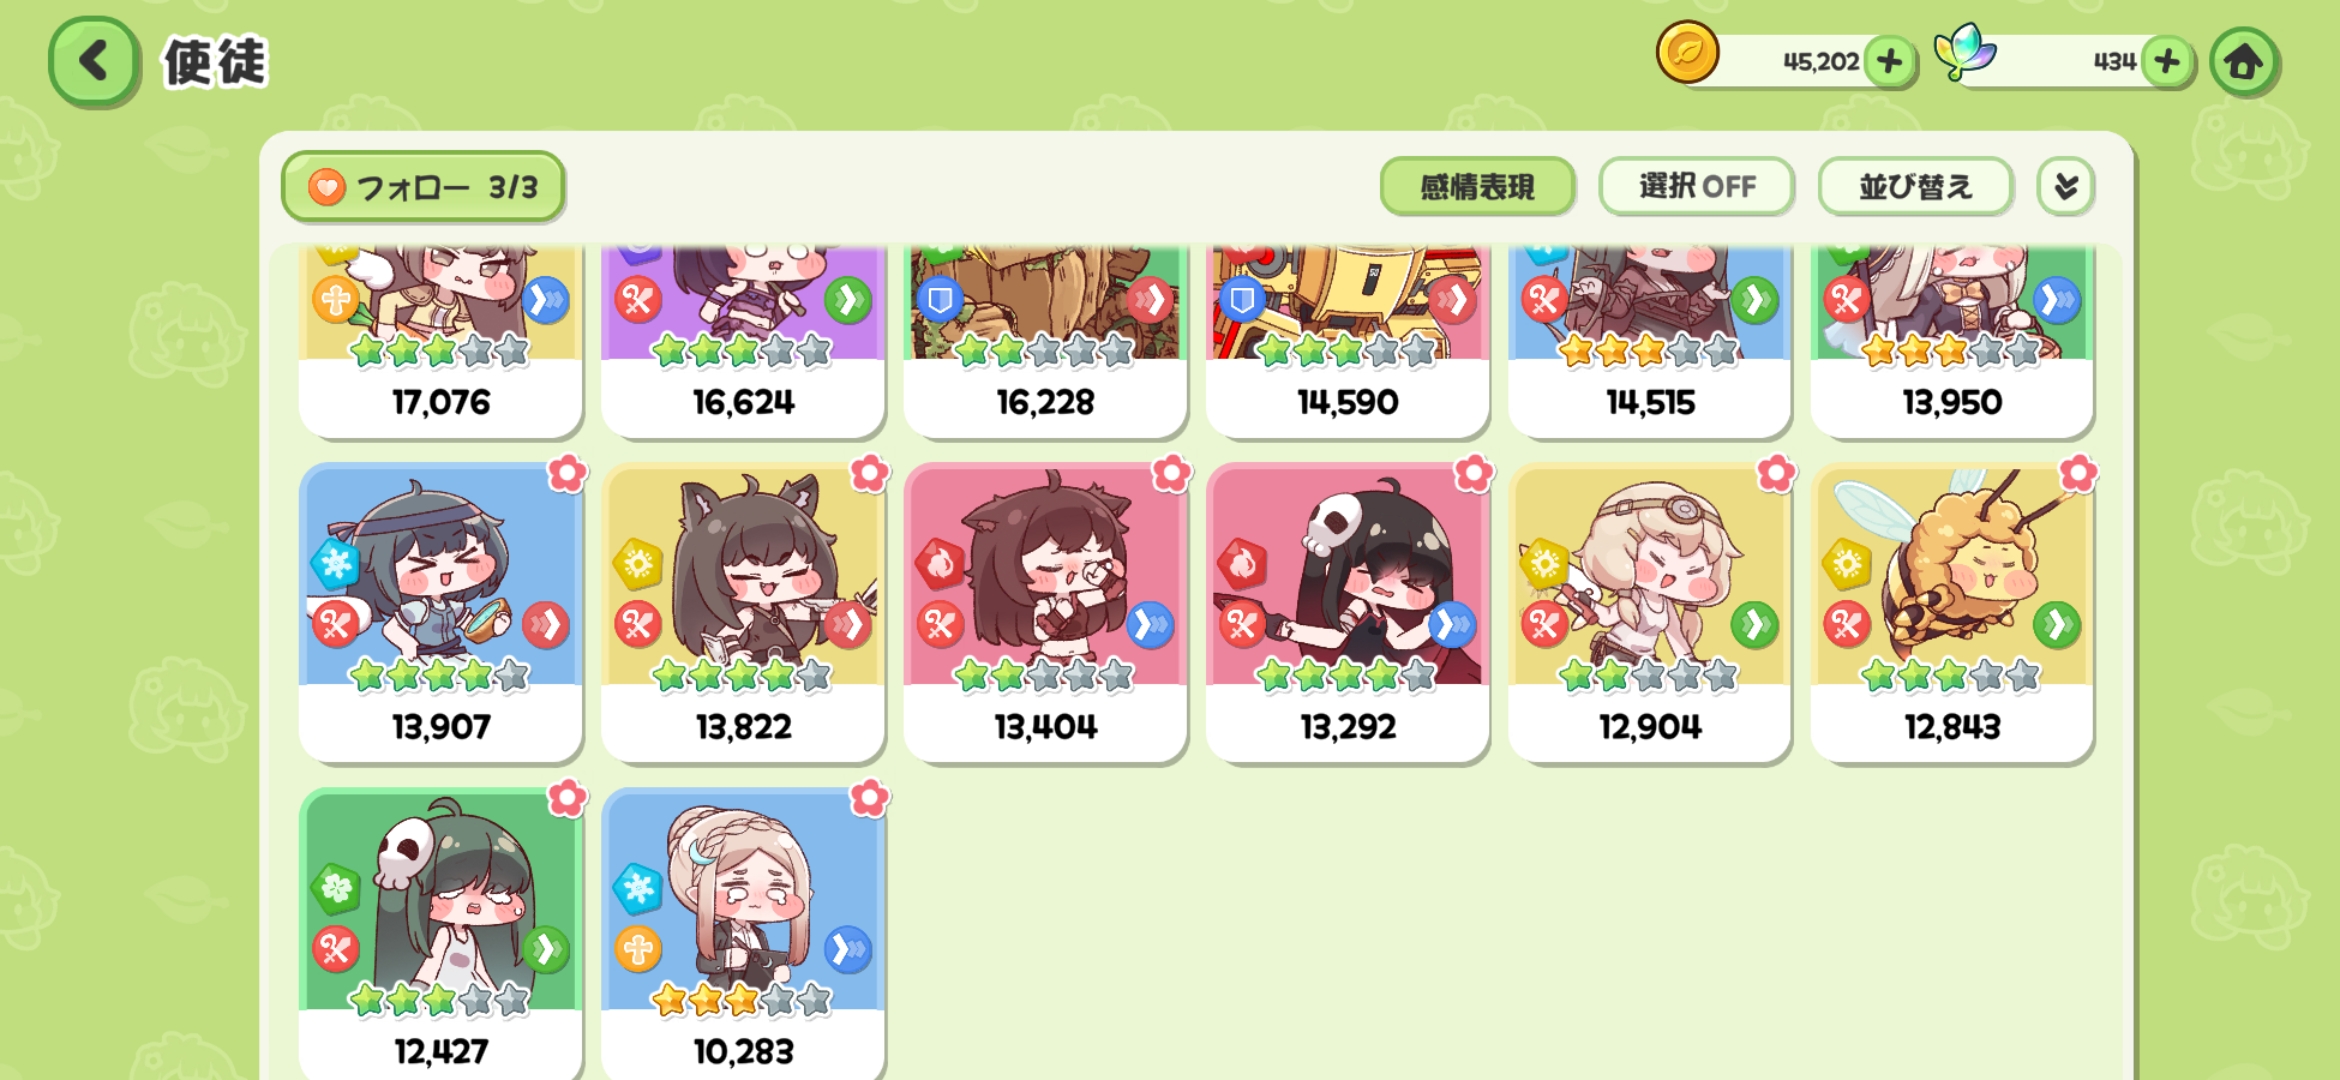
Task: Add butterfly gems with the plus icon
Action: (x=2167, y=62)
